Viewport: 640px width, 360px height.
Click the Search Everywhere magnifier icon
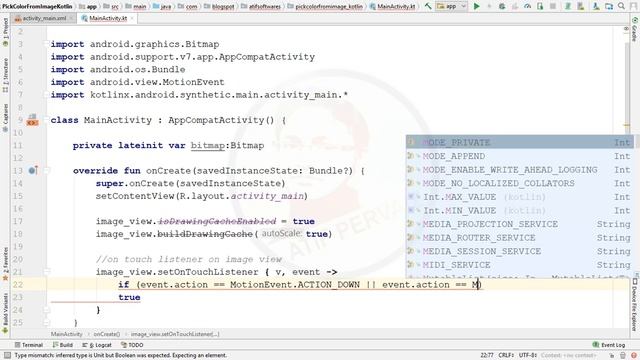tap(621, 6)
